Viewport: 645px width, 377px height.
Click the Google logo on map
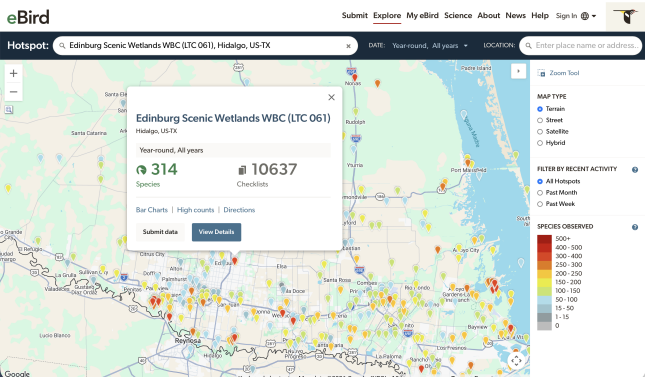(x=17, y=373)
